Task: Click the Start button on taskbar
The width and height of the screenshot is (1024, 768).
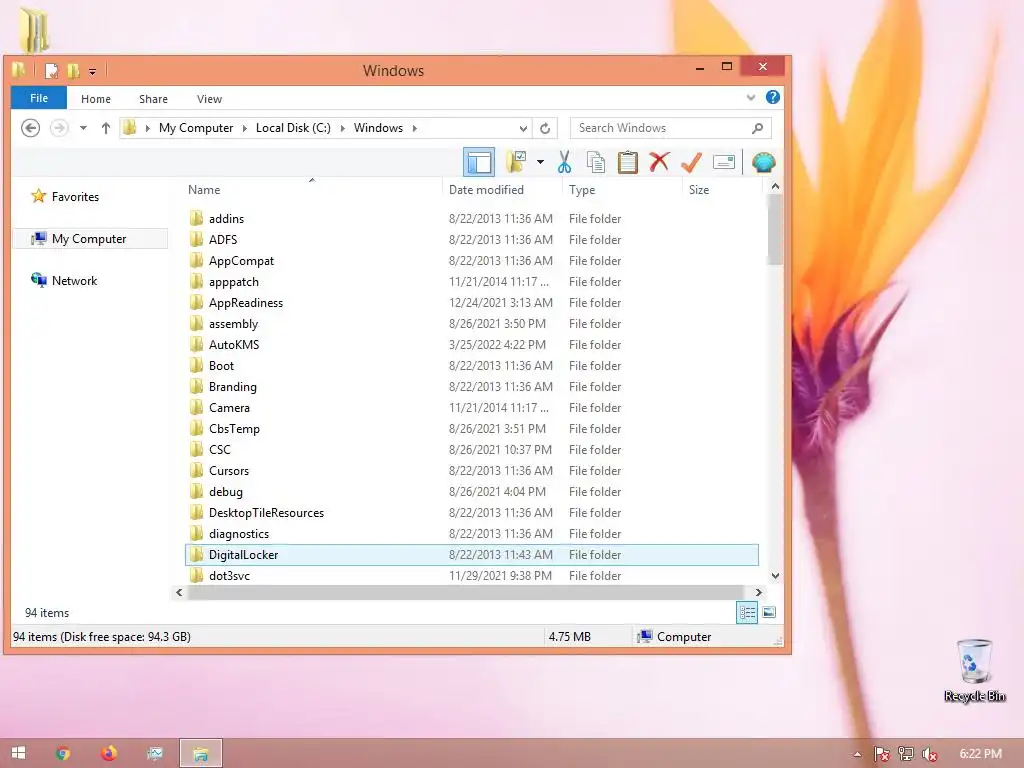Action: pyautogui.click(x=18, y=753)
